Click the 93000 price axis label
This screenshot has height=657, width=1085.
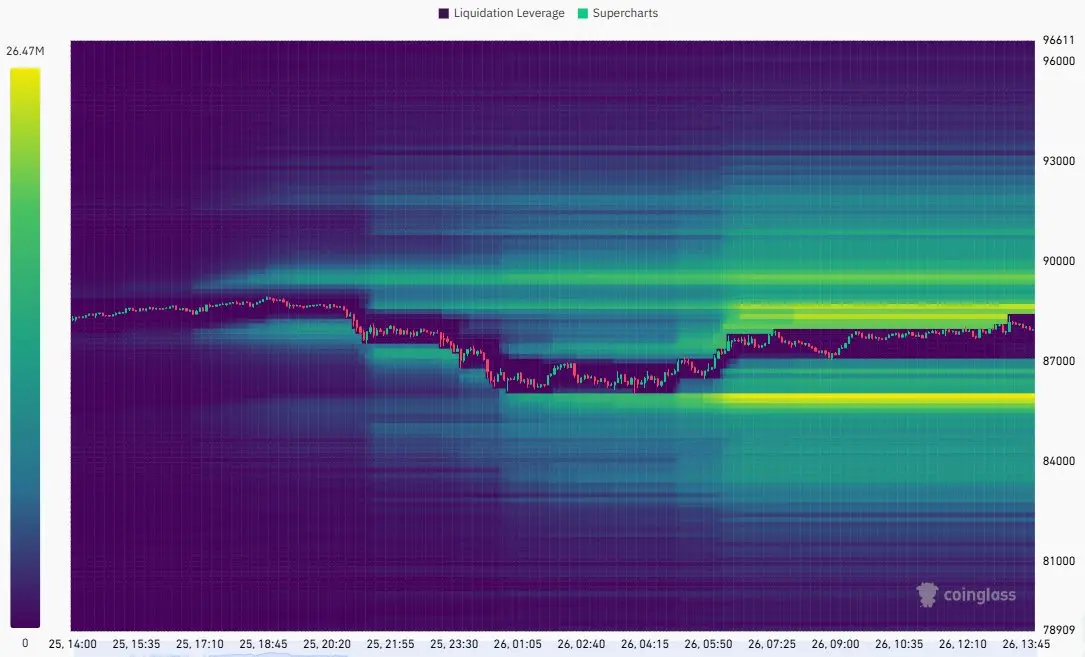[1059, 161]
